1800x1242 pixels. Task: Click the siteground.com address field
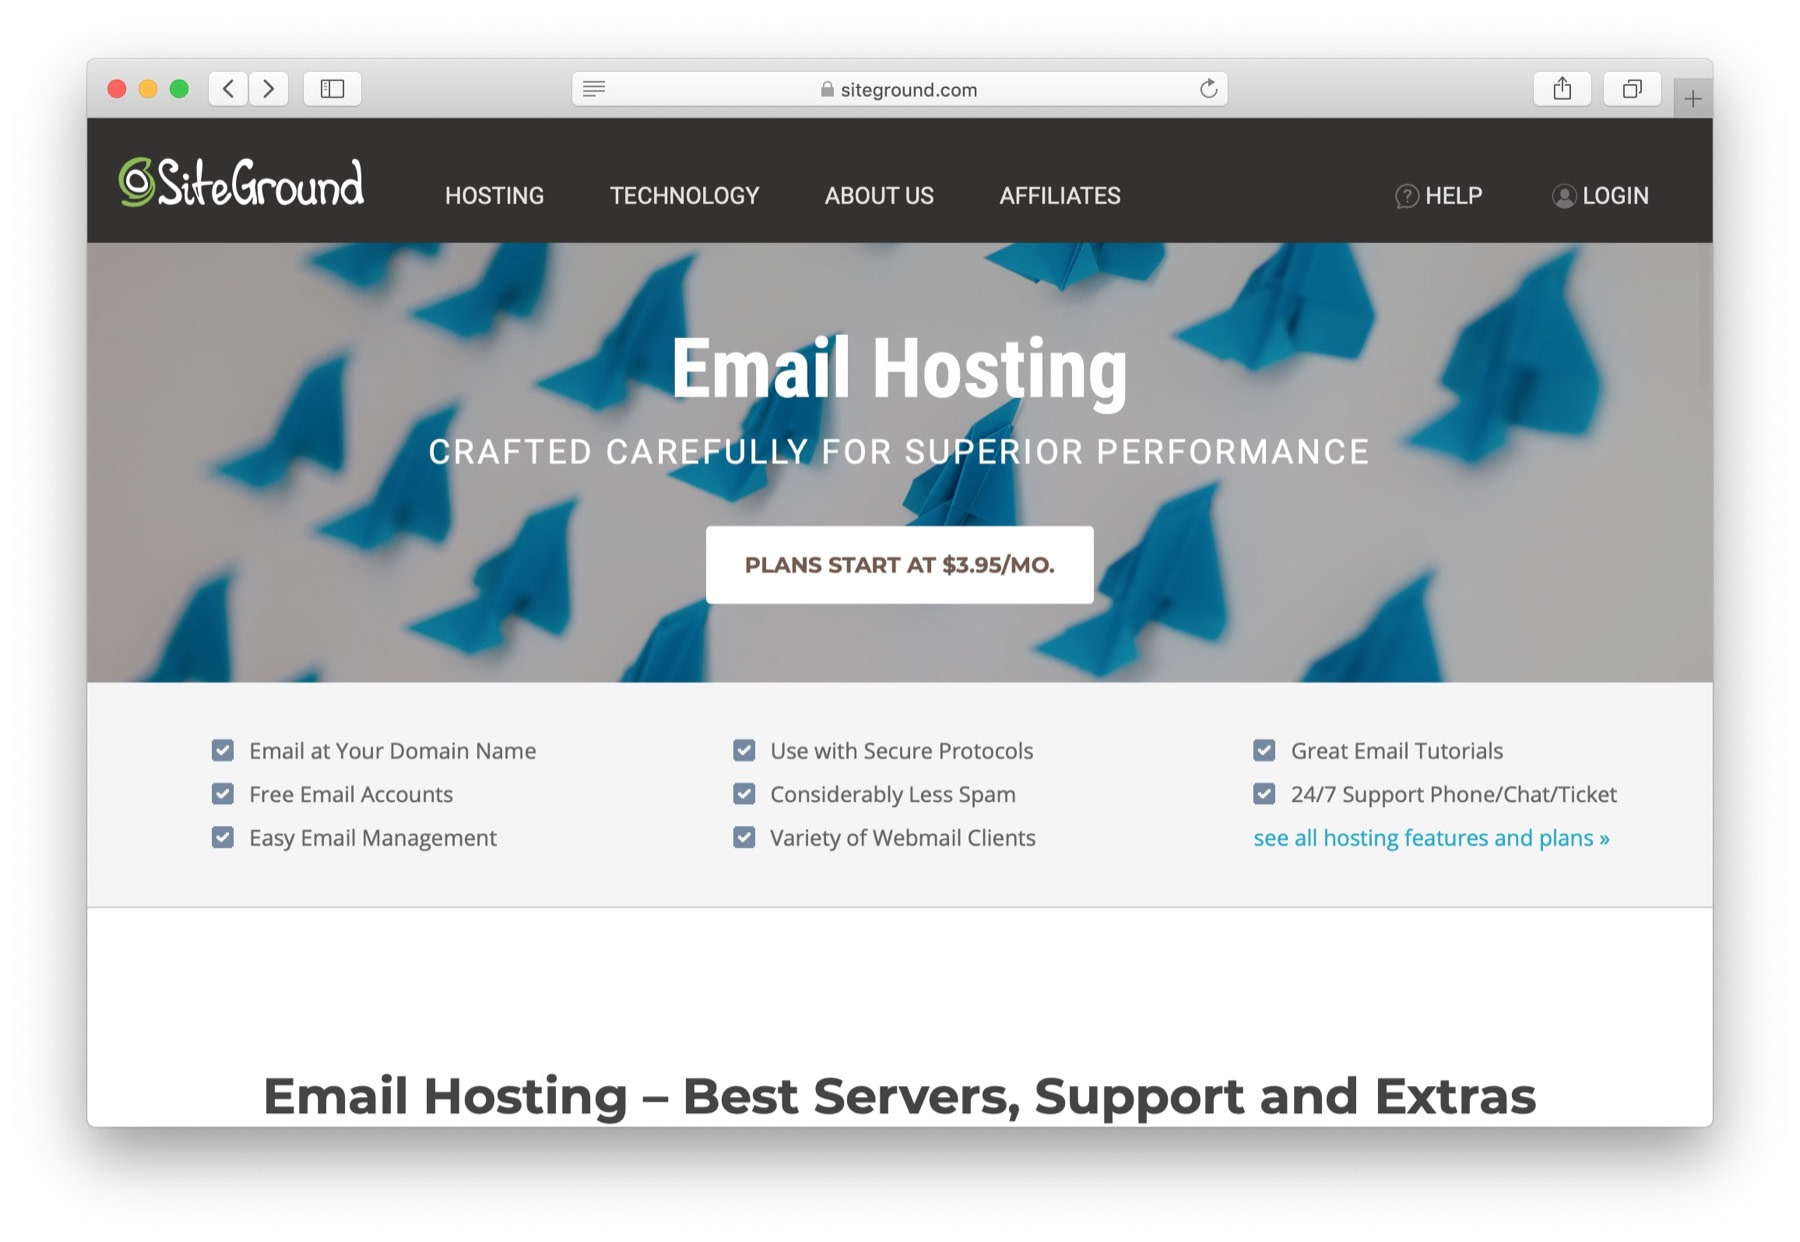(899, 89)
